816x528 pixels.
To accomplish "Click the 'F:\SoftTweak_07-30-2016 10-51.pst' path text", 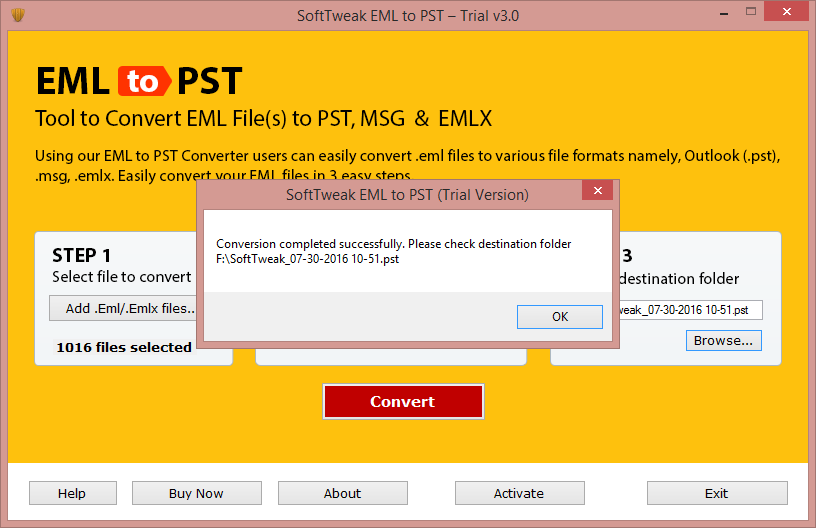I will click(x=308, y=259).
